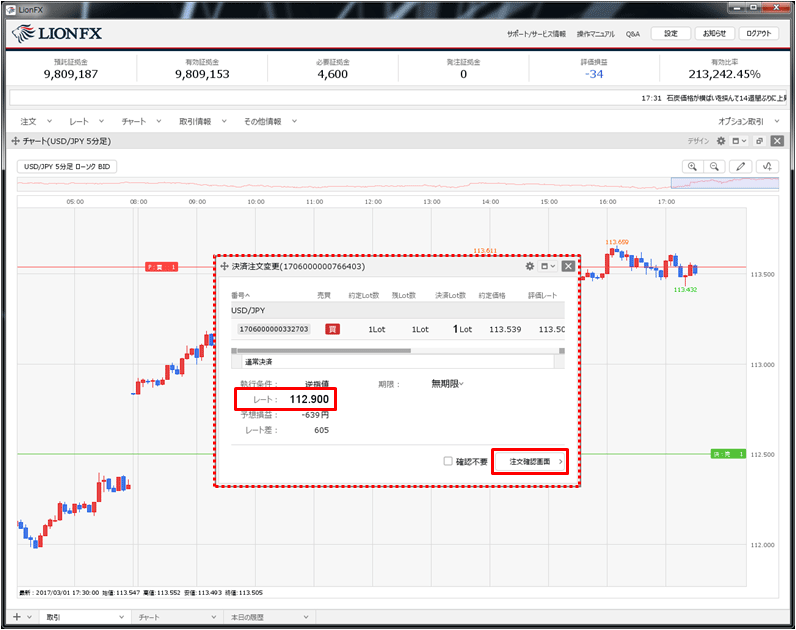This screenshot has width=796, height=630.
Task: Click the 注文確認画面 button
Action: pos(530,461)
